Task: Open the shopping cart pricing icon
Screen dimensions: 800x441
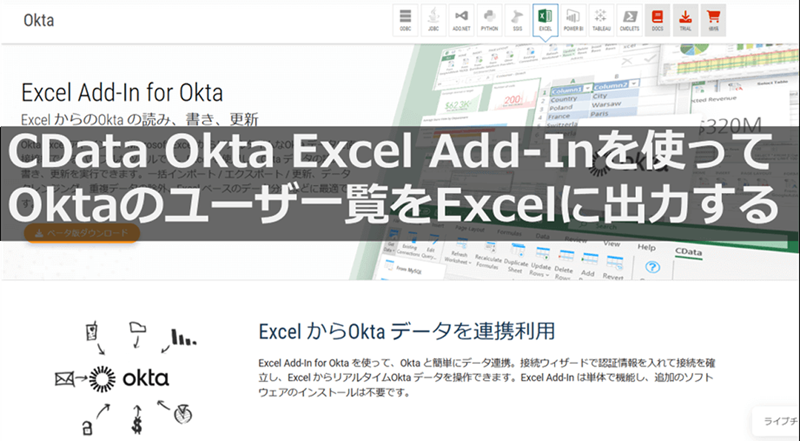Action: click(x=713, y=20)
